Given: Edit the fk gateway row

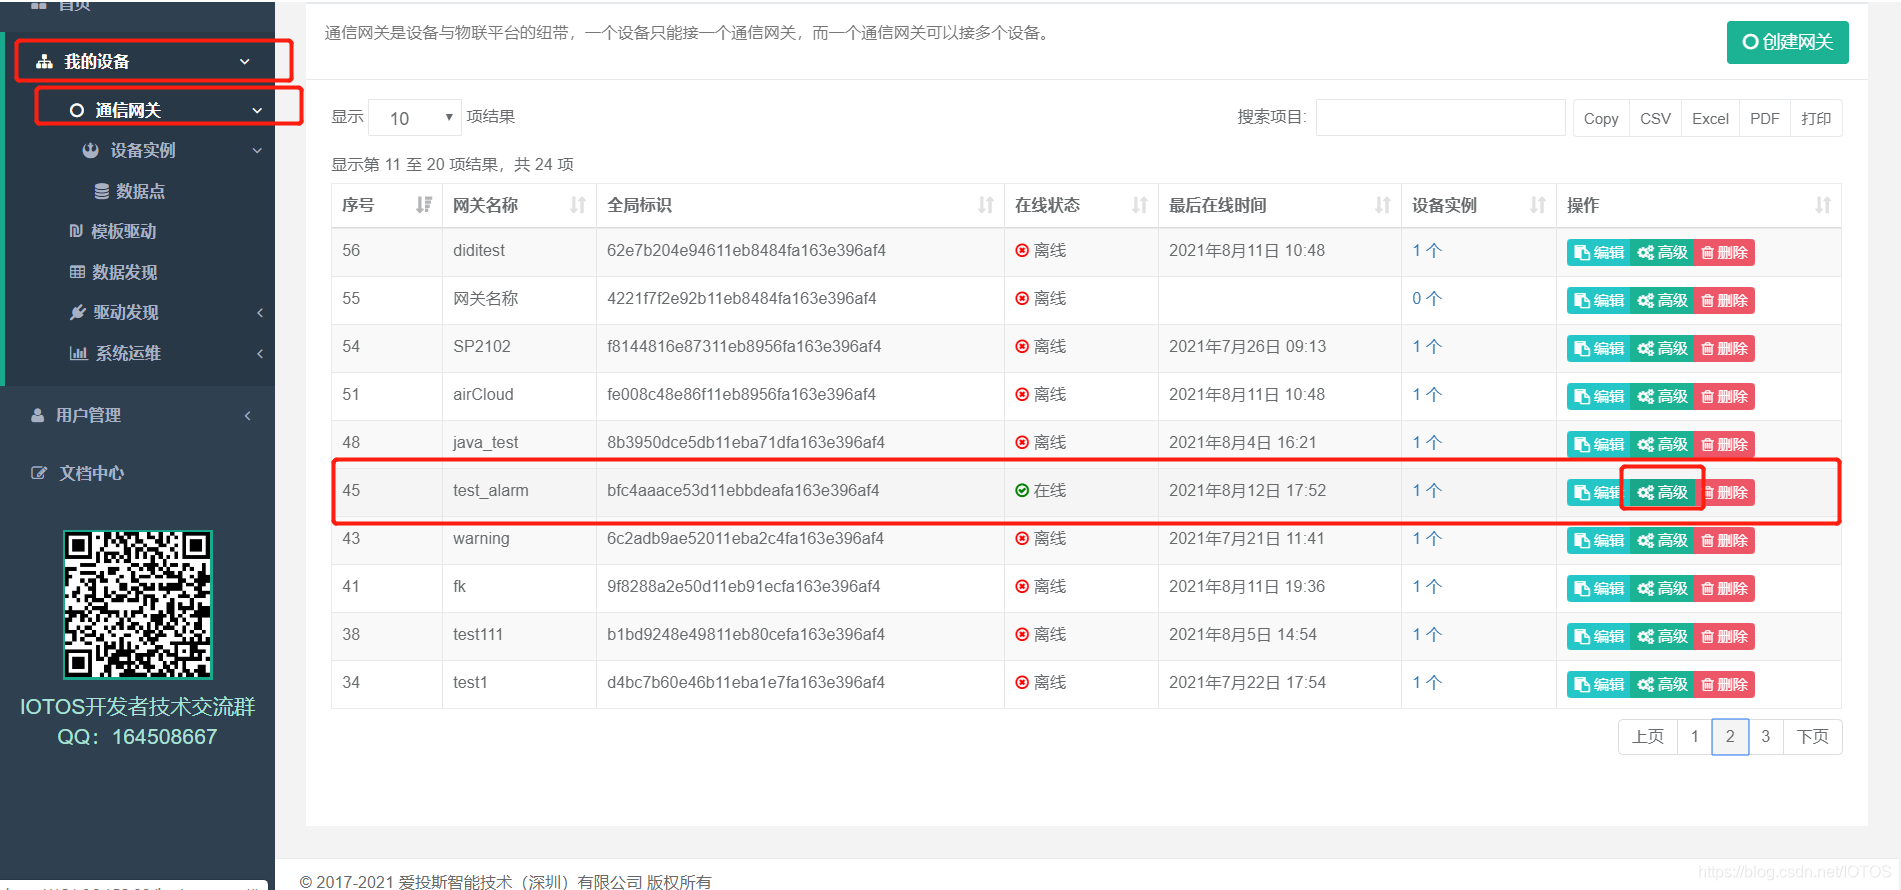Looking at the screenshot, I should pyautogui.click(x=1598, y=589).
